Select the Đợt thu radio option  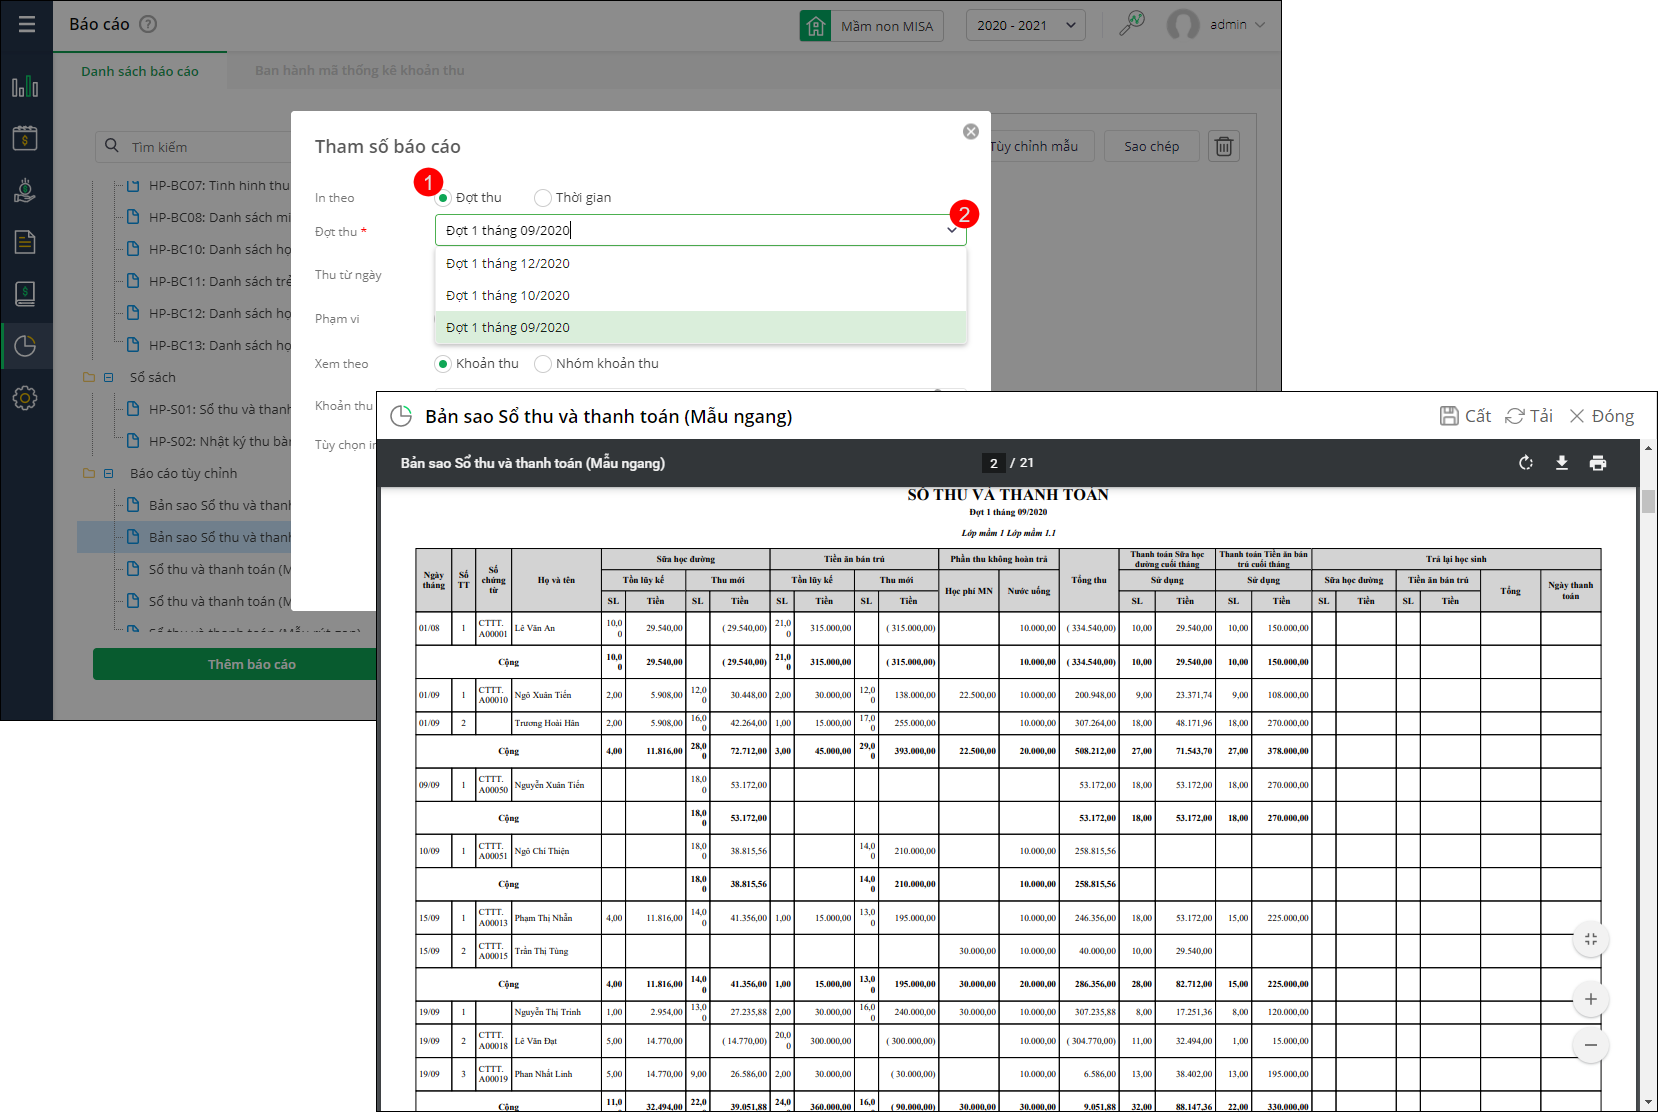click(x=443, y=198)
